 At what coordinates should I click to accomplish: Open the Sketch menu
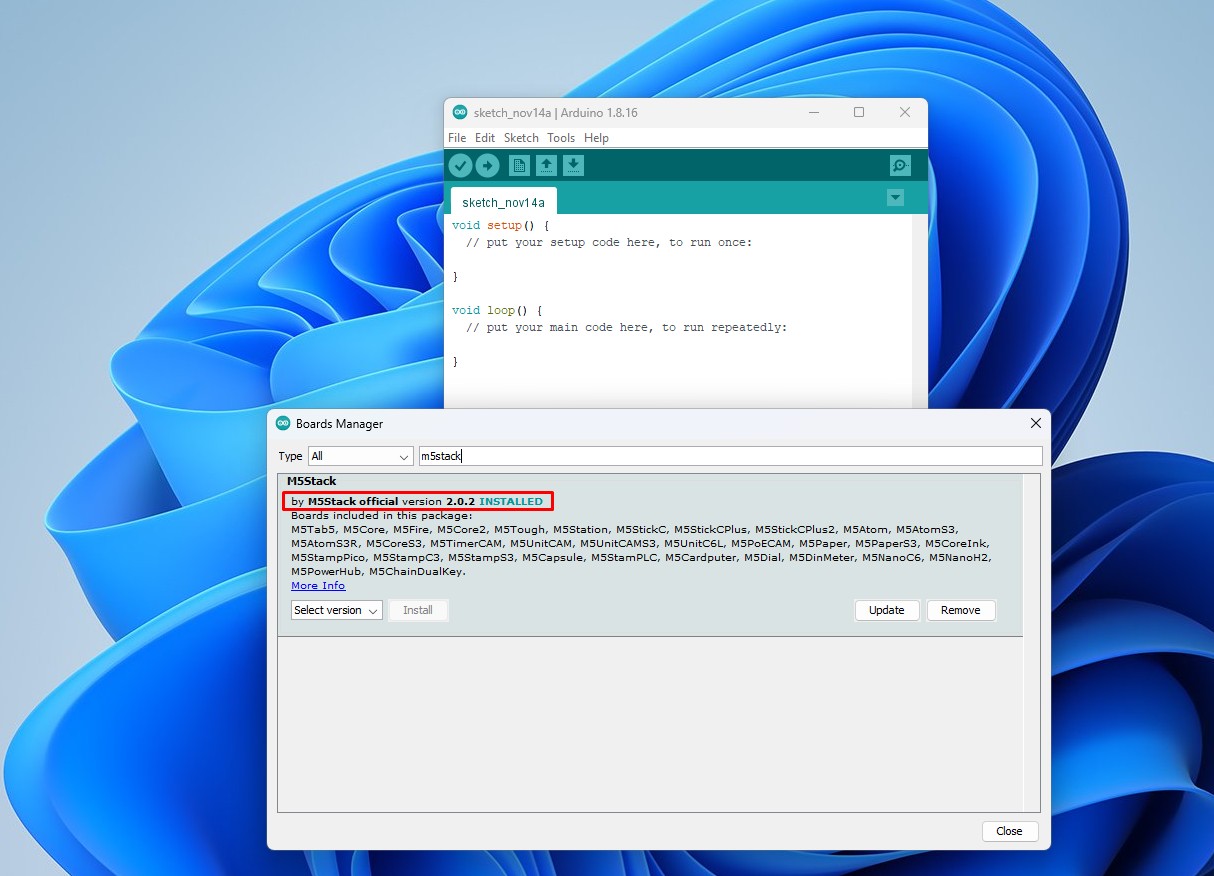coord(521,138)
